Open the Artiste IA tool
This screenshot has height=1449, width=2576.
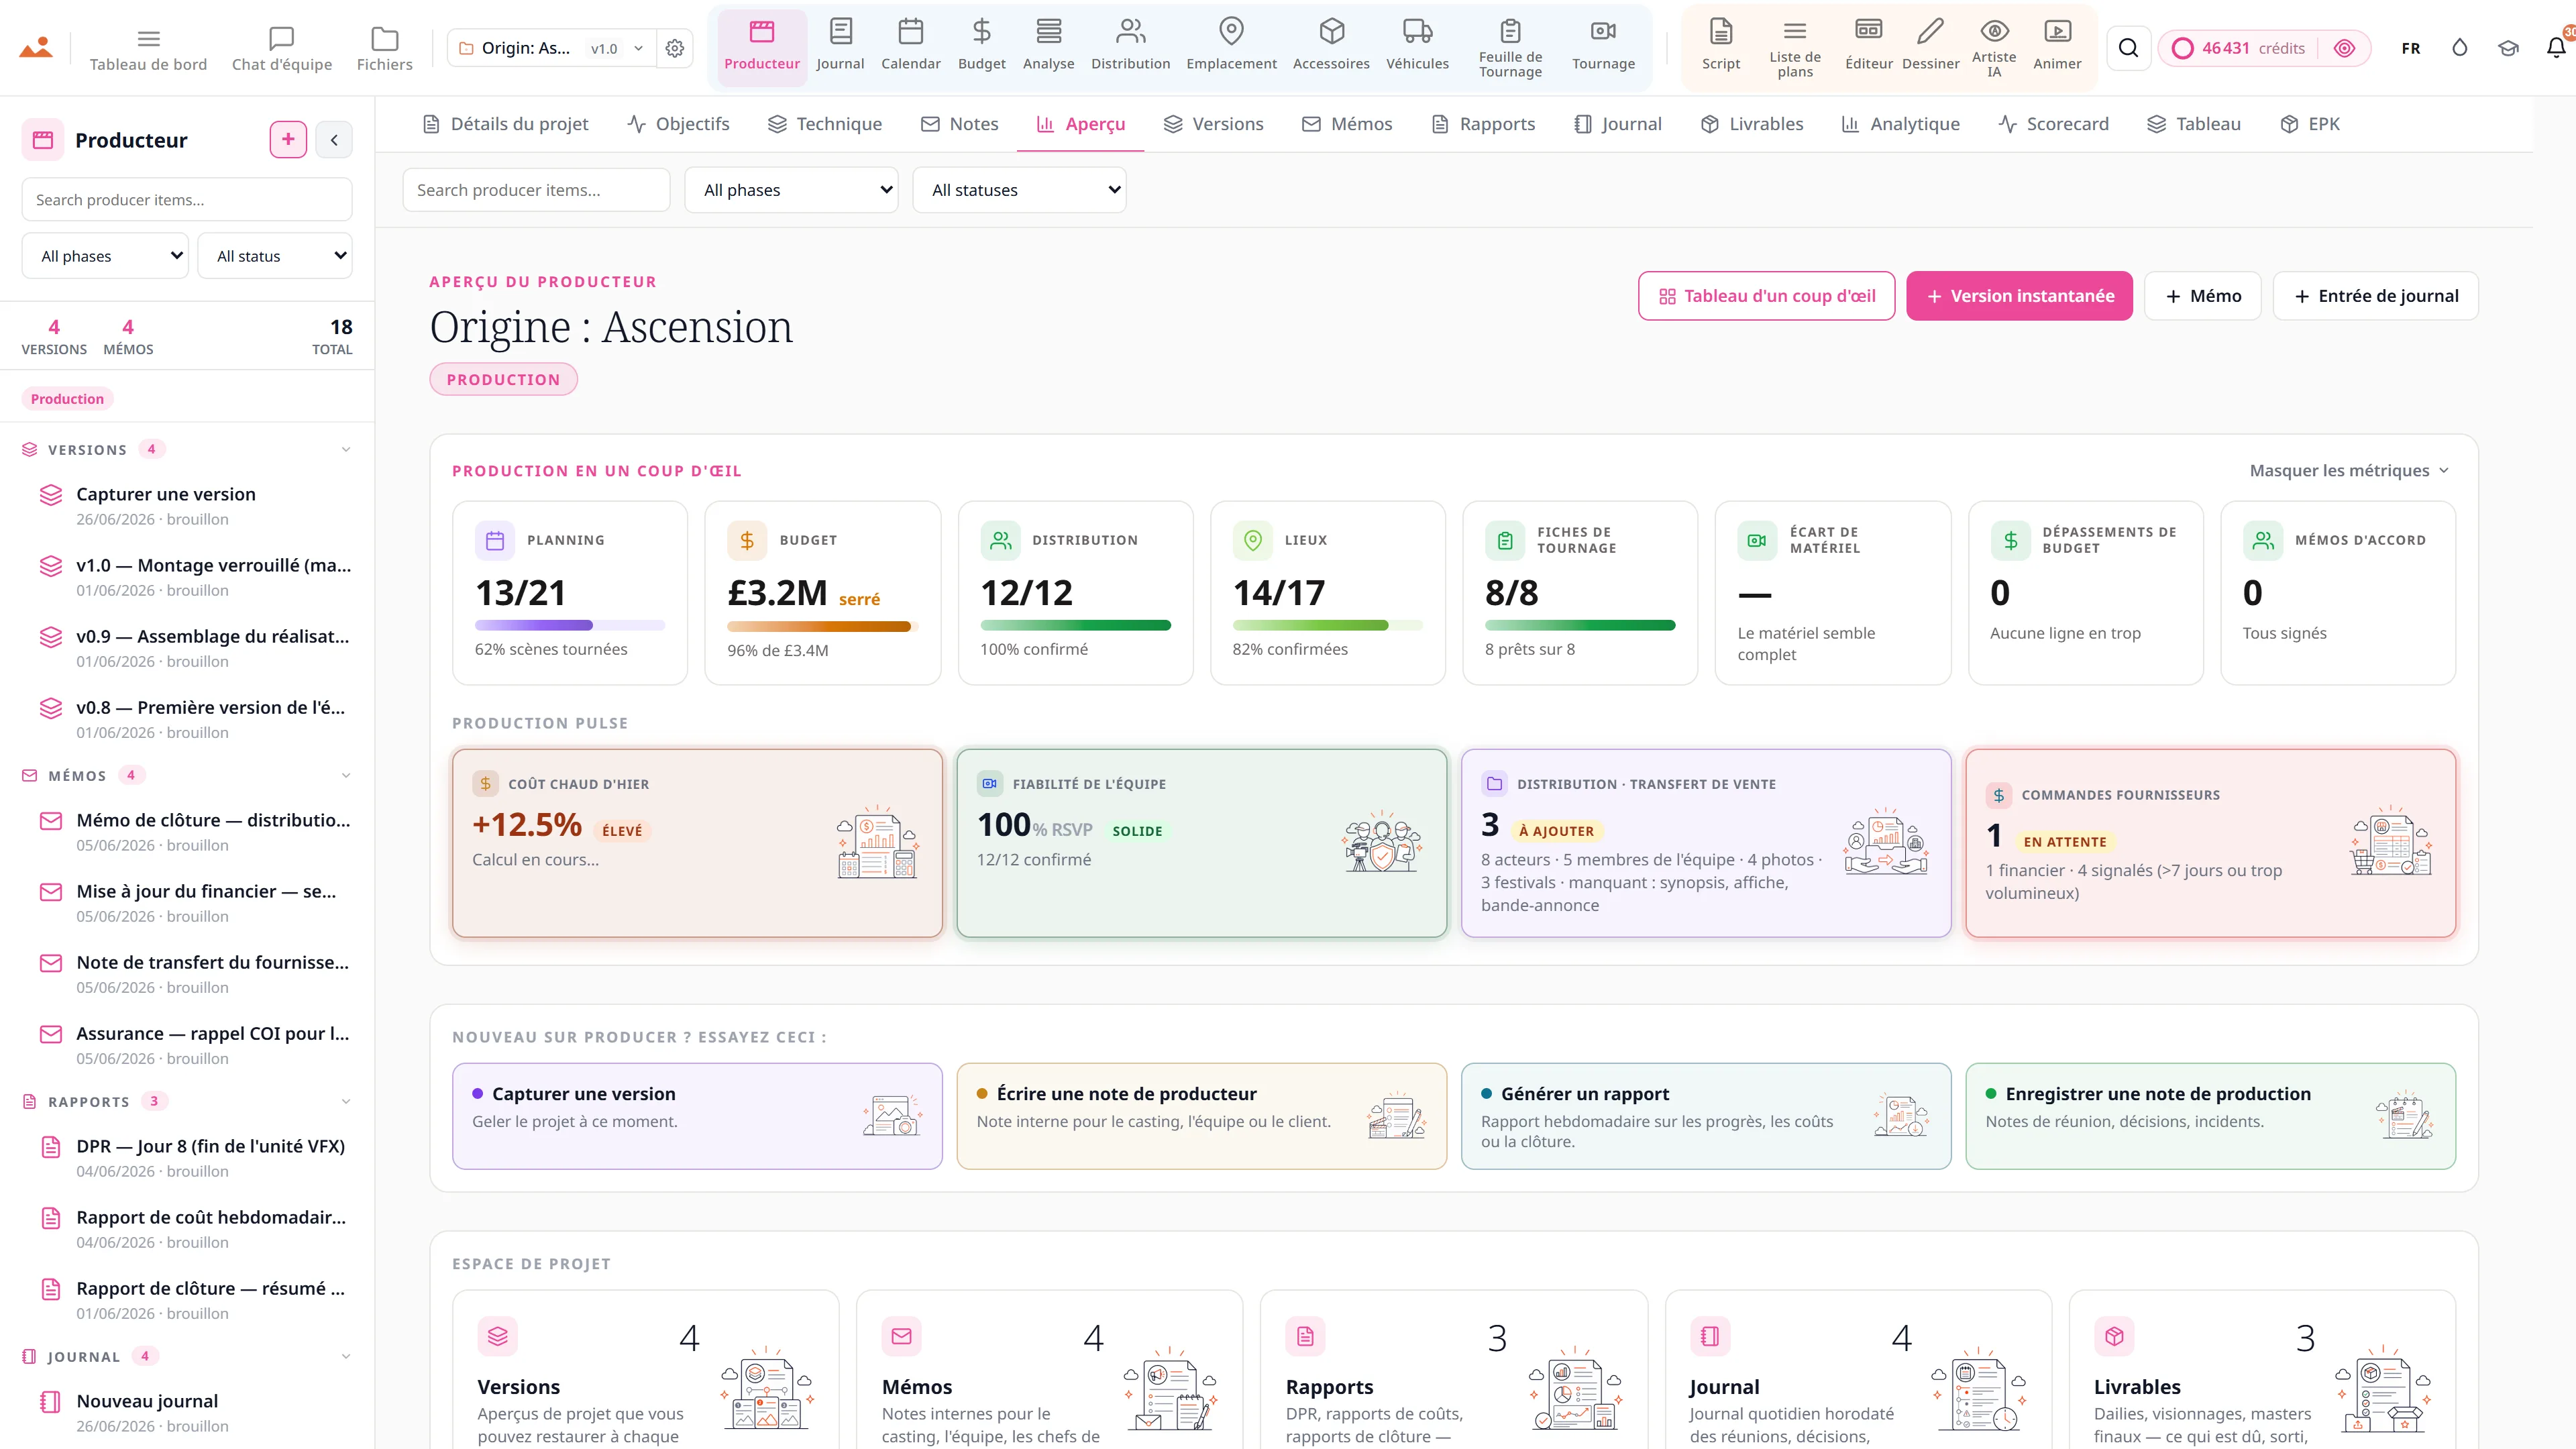[x=1994, y=47]
